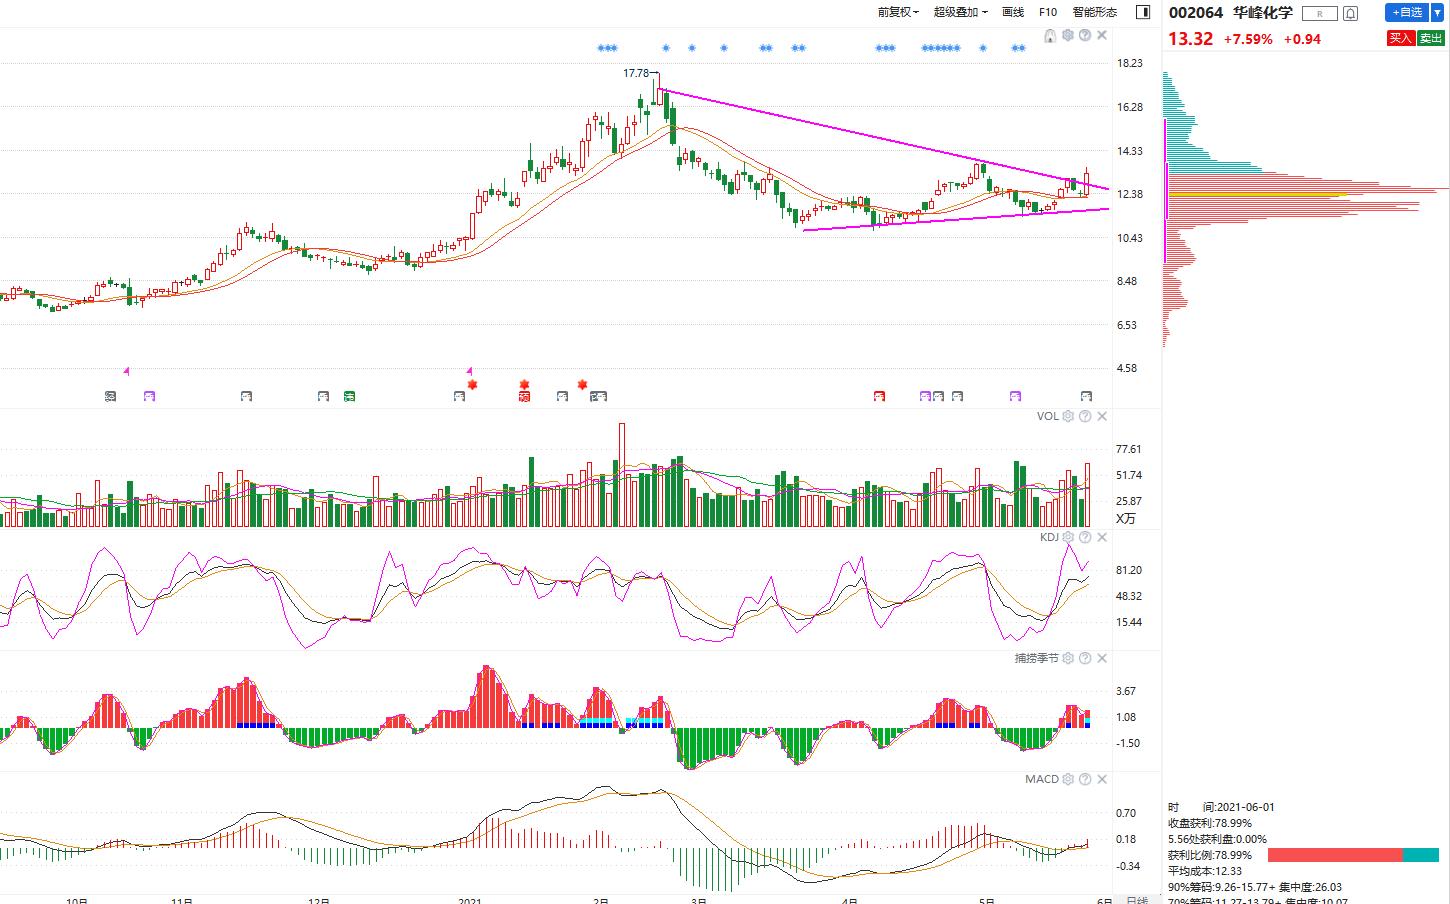Screen dimensions: 1450x904
Task: Click the bell icon above the main chart
Action: 1050,36
